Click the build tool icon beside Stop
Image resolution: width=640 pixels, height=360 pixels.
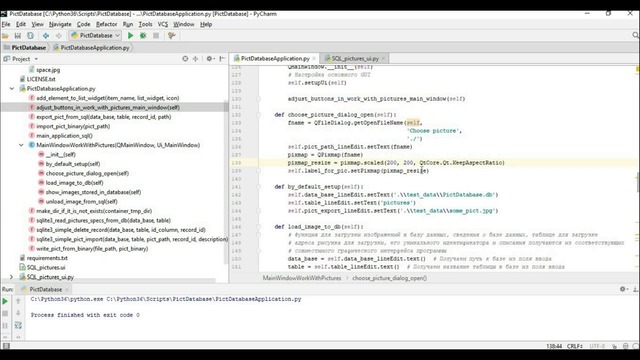point(171,36)
